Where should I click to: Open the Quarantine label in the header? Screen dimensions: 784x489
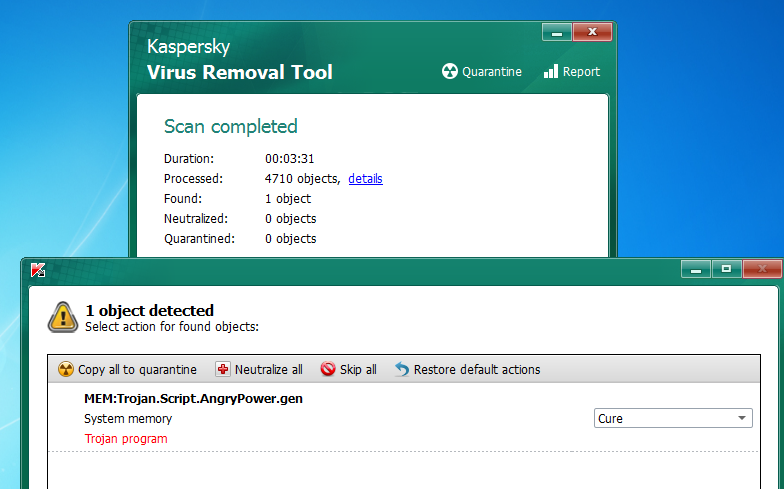tap(492, 72)
